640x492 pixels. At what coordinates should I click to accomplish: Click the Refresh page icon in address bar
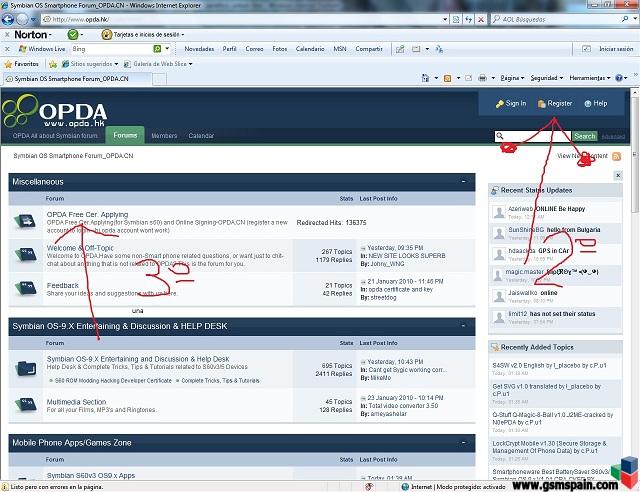(x=468, y=19)
